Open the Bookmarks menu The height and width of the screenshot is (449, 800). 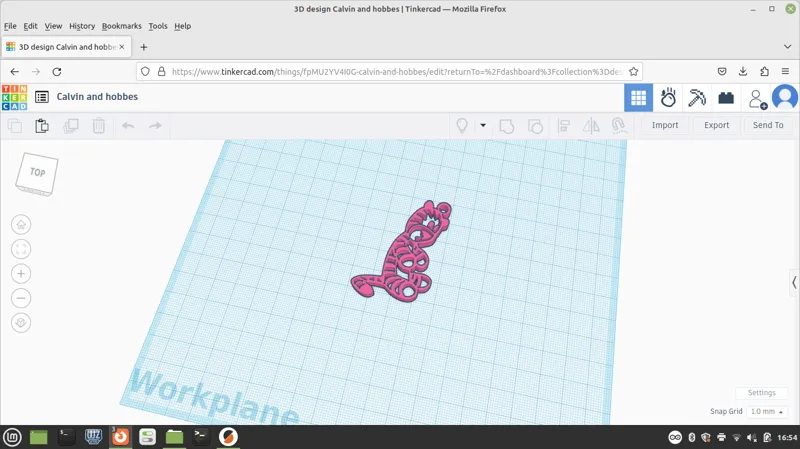(x=121, y=26)
